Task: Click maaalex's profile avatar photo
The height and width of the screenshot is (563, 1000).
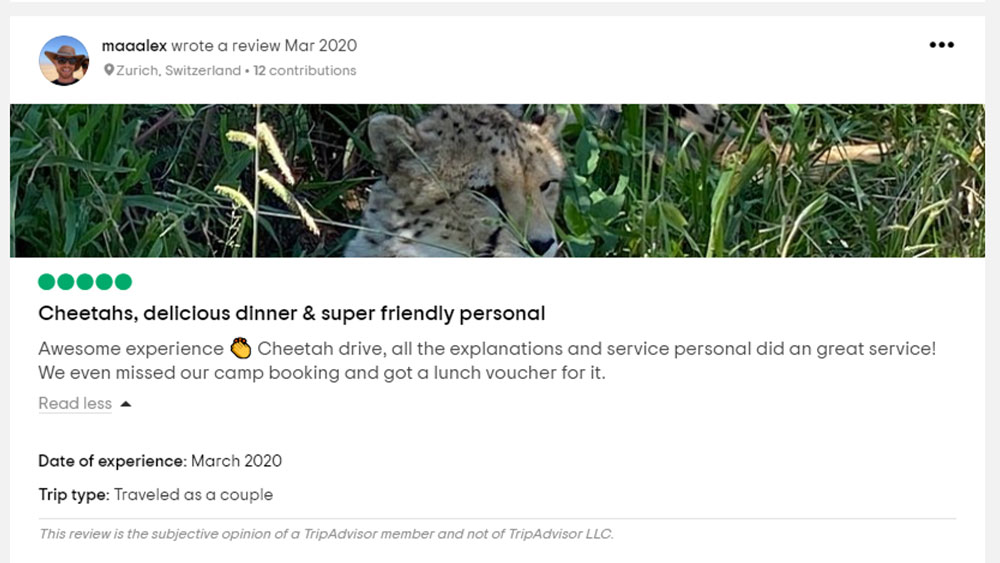Action: click(64, 60)
